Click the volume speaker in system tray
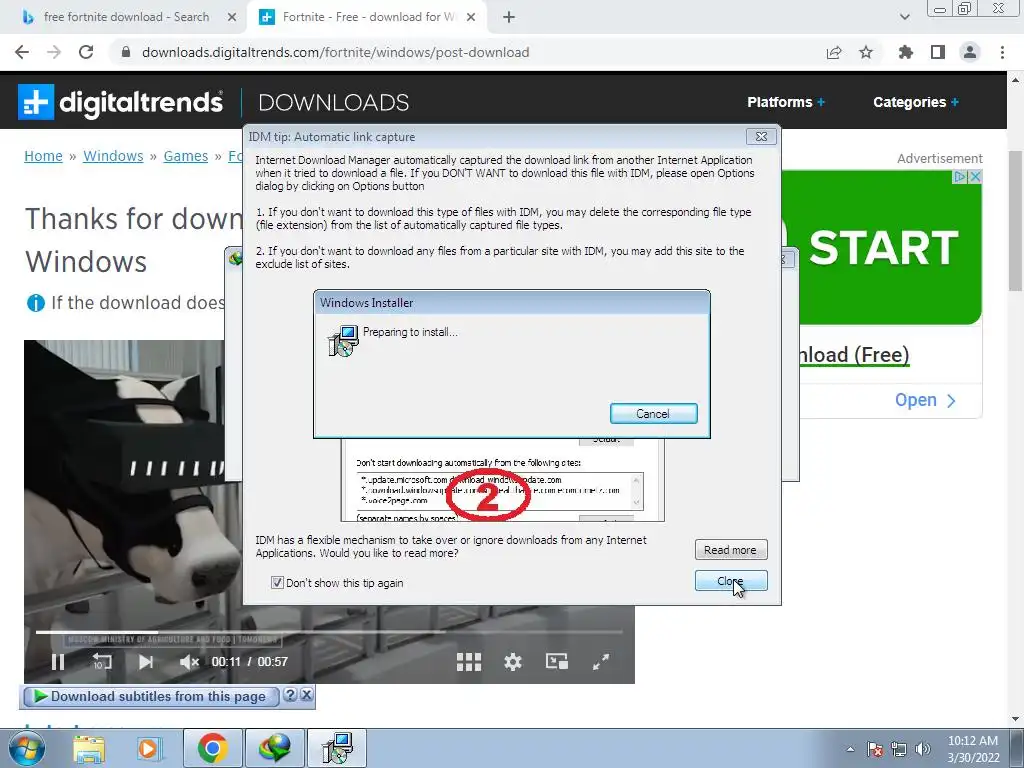This screenshot has height=768, width=1024. 923,749
